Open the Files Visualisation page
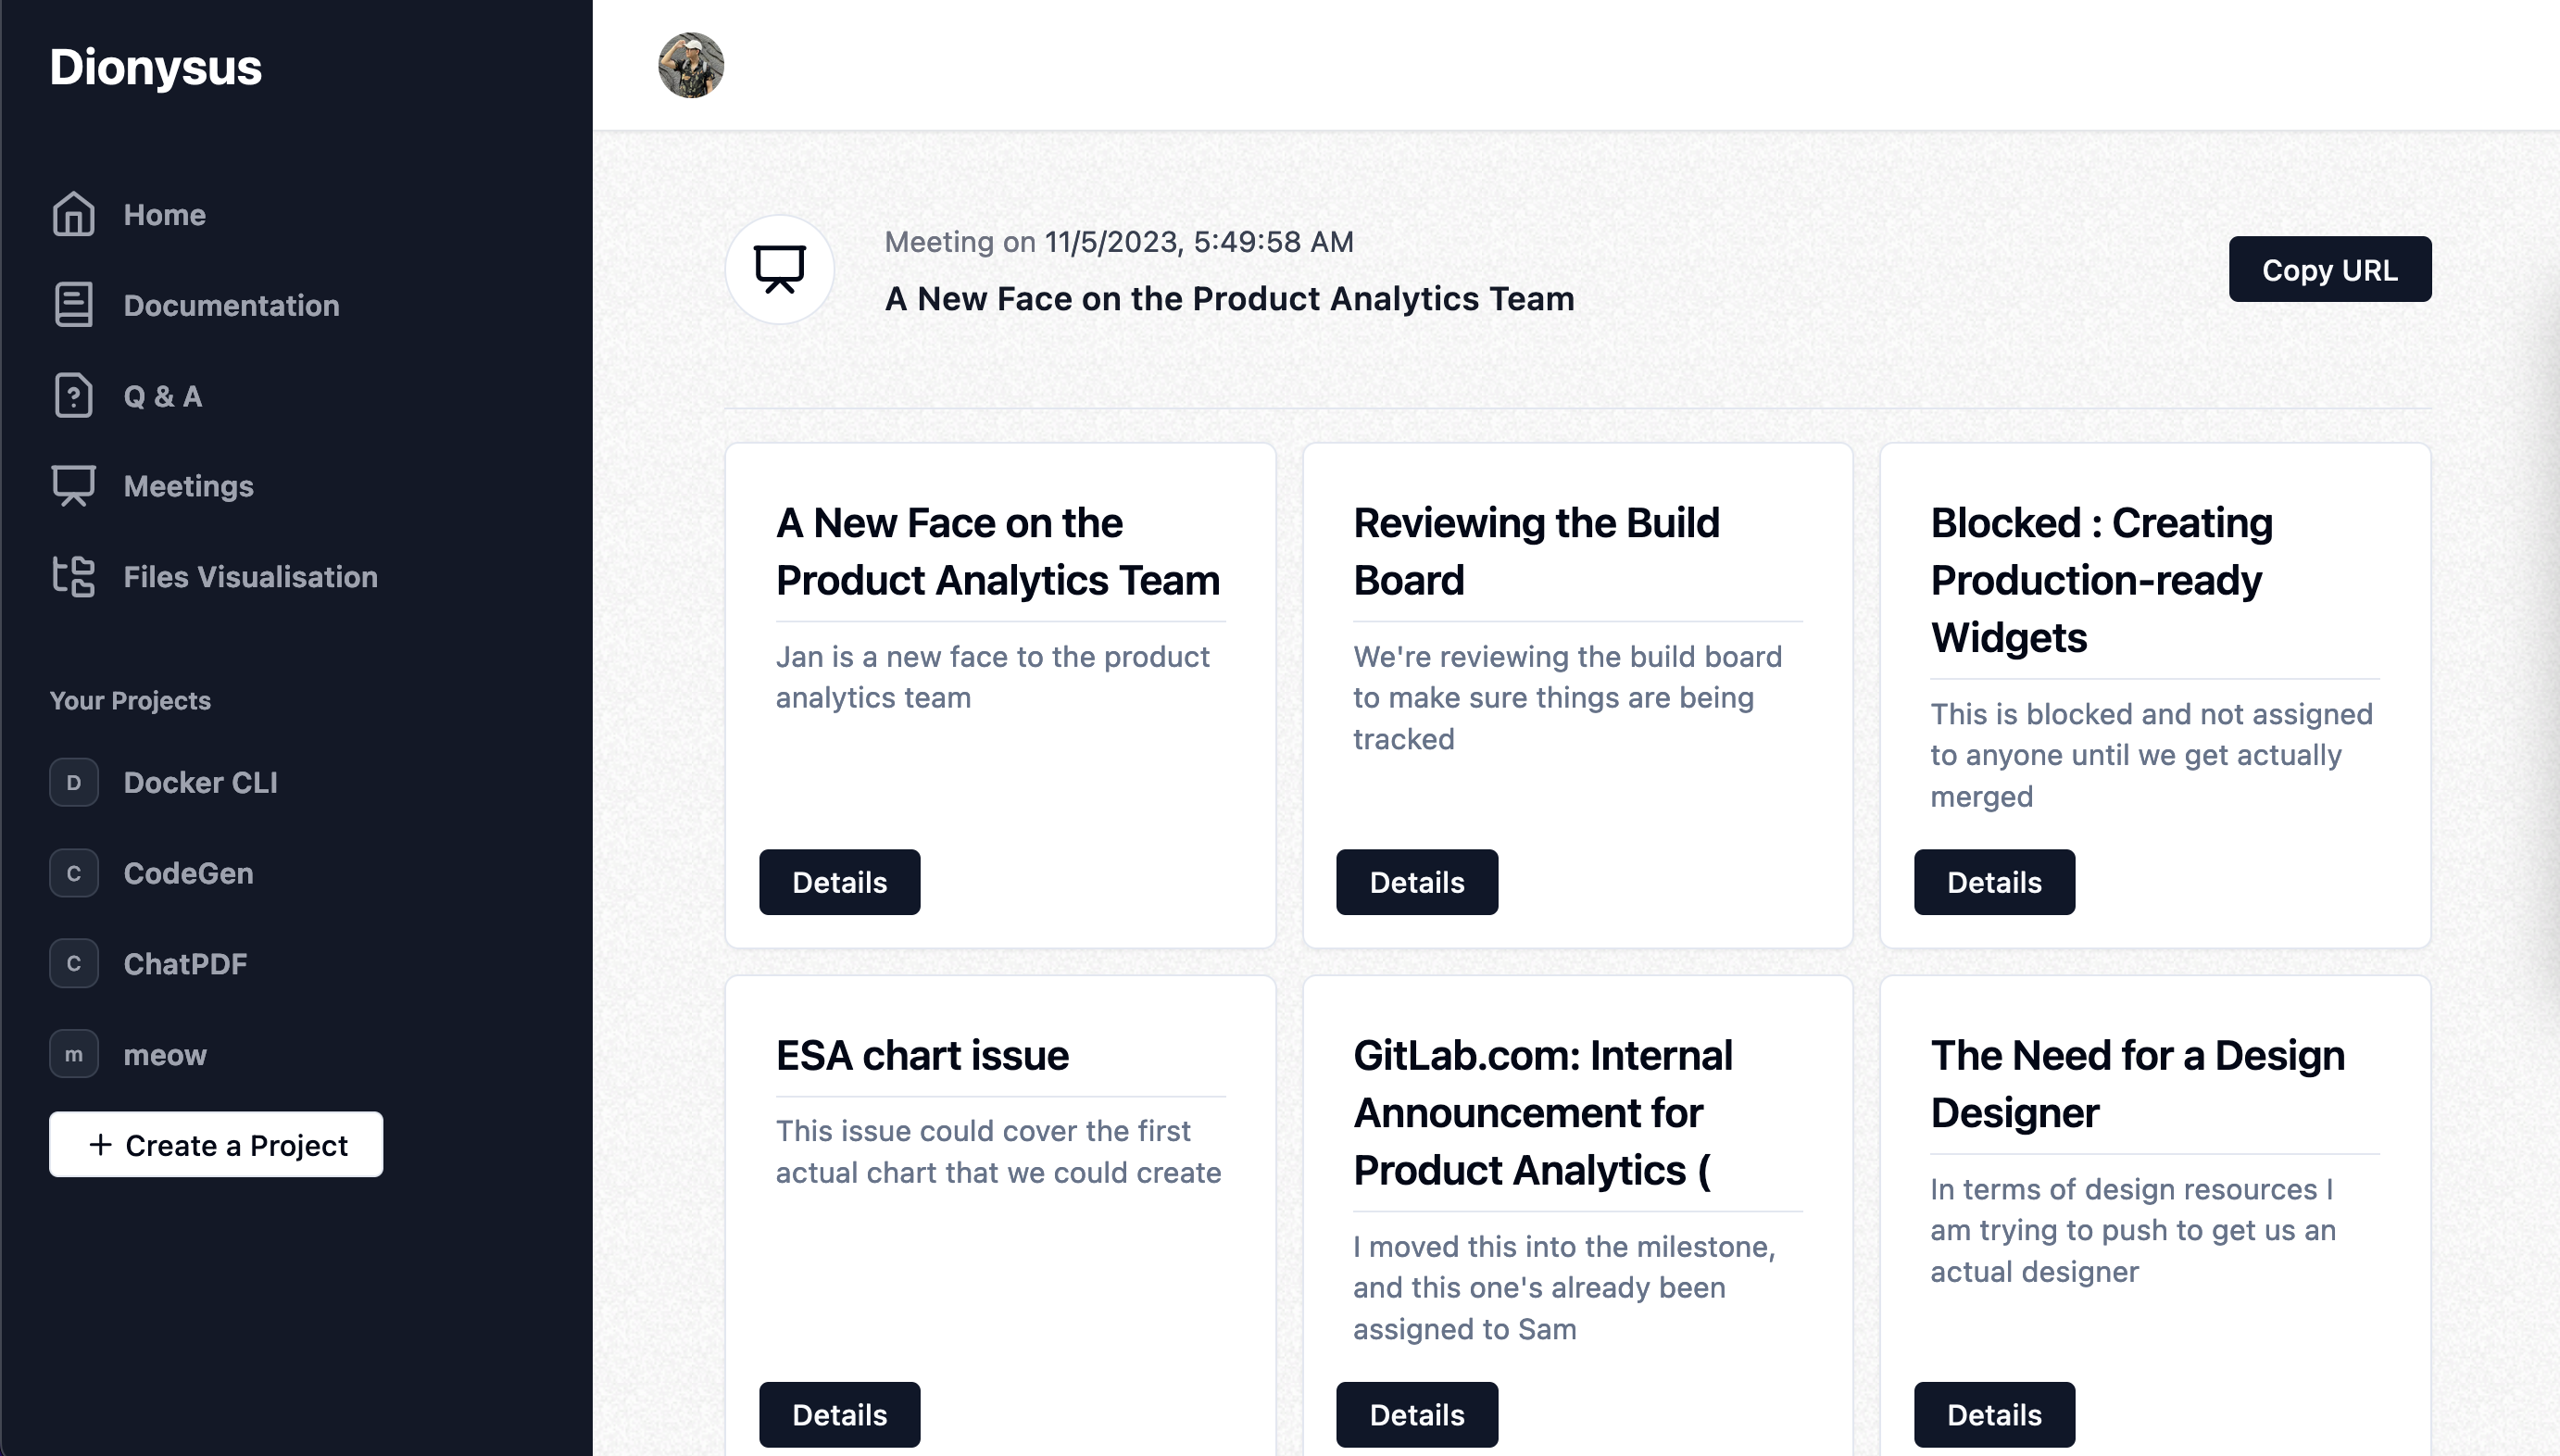2560x1456 pixels. click(x=250, y=577)
